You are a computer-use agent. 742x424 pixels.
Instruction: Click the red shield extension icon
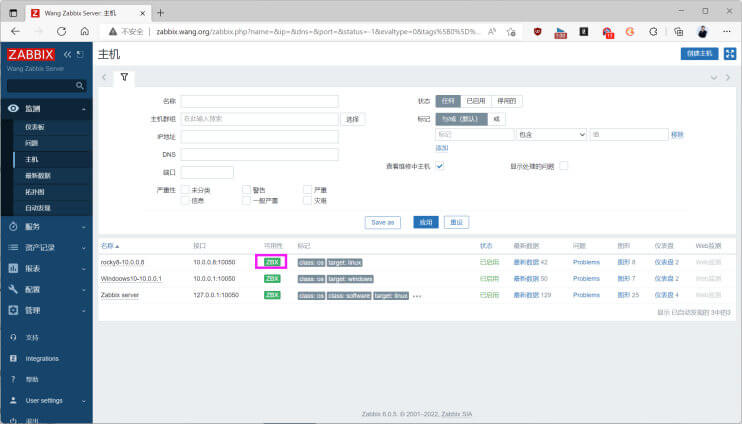[x=538, y=32]
